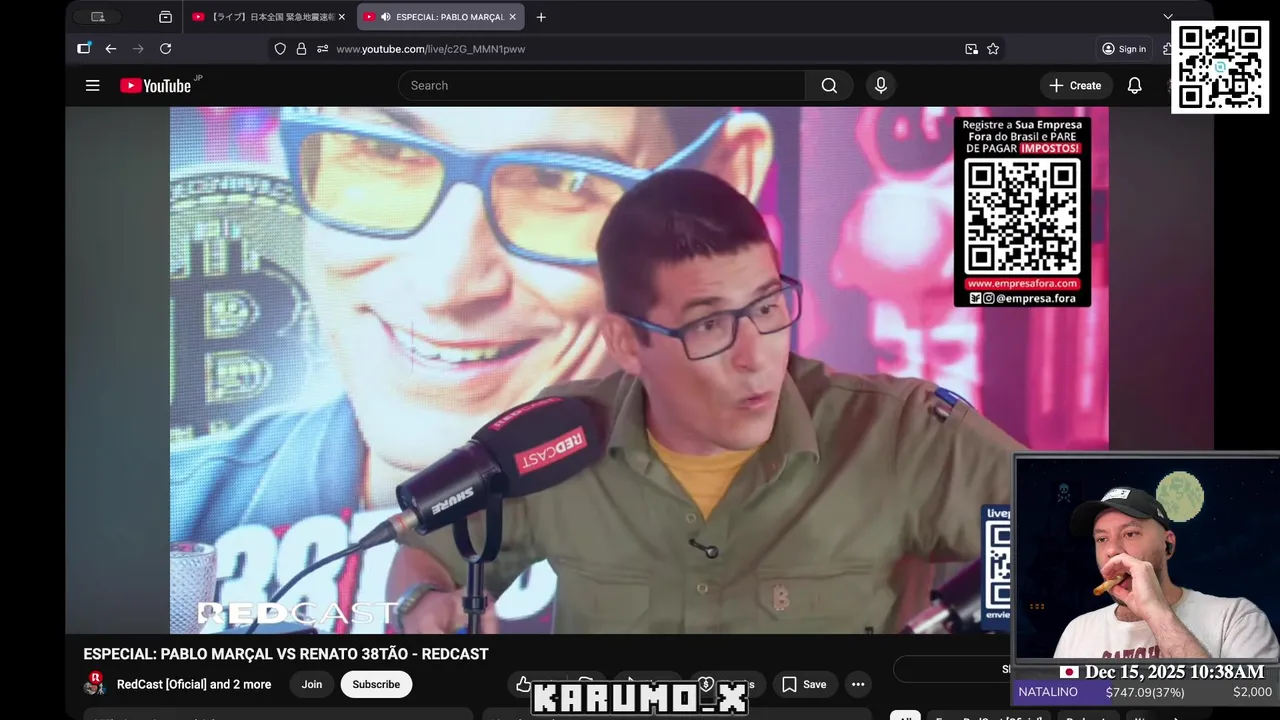Click the Create button
Image resolution: width=1280 pixels, height=720 pixels.
coord(1075,85)
